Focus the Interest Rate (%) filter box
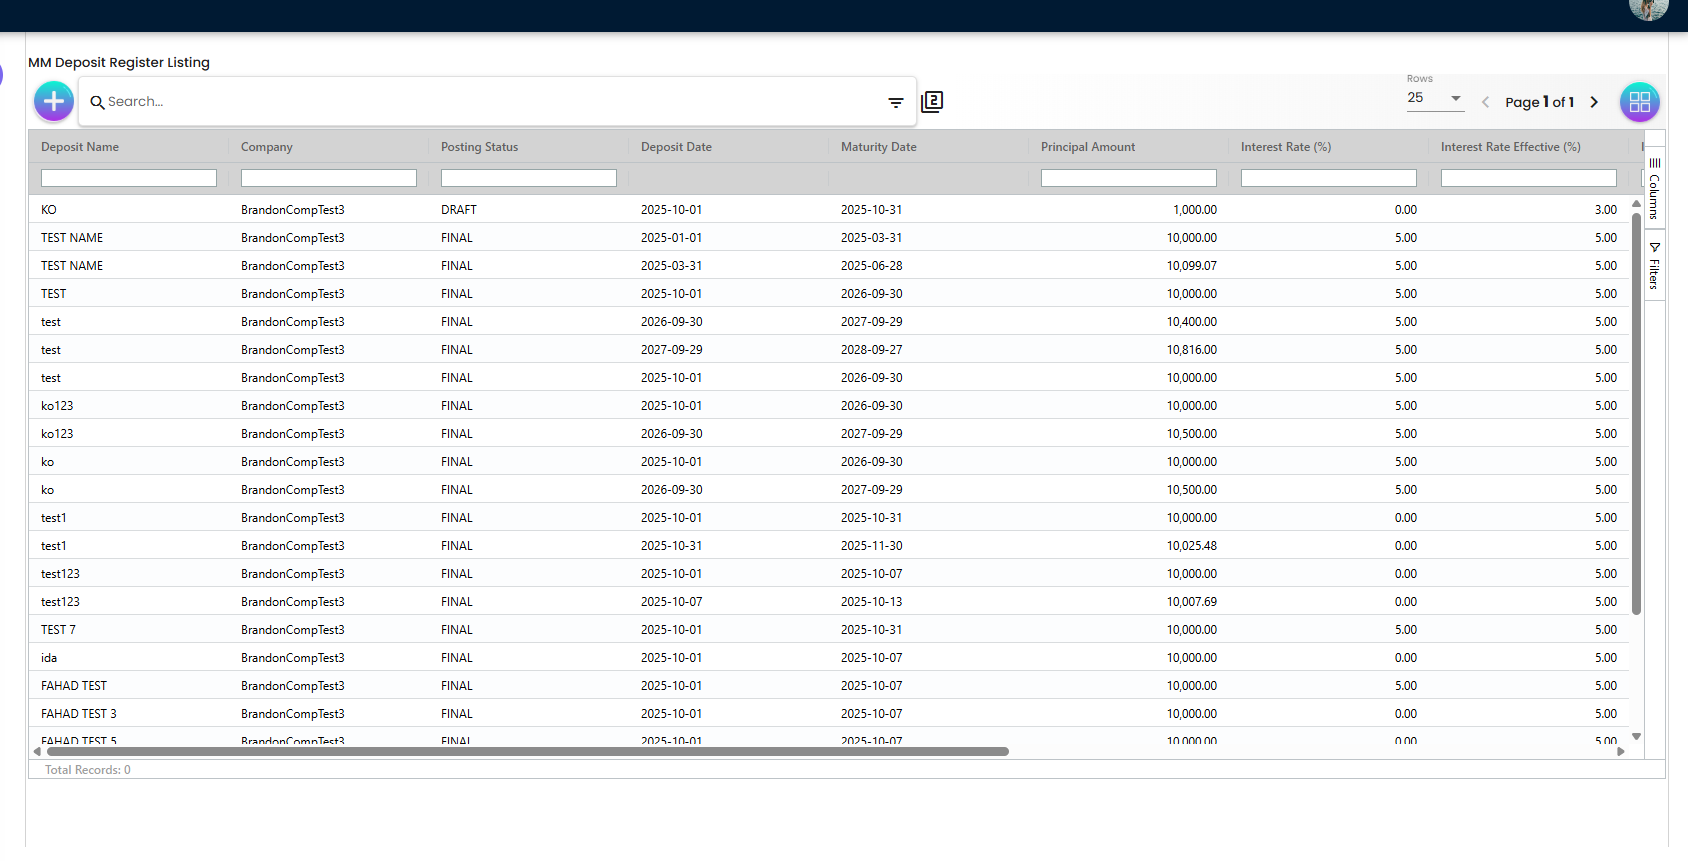Image resolution: width=1688 pixels, height=861 pixels. tap(1329, 178)
